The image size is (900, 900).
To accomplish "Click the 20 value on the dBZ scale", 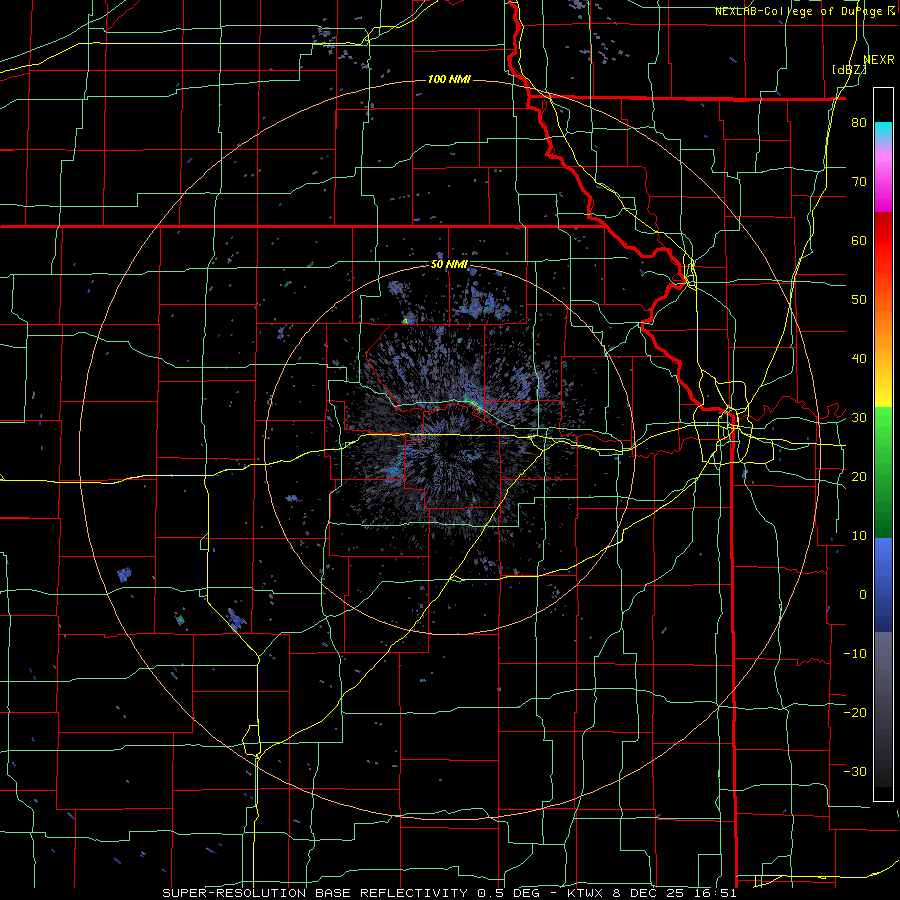I will 859,477.
